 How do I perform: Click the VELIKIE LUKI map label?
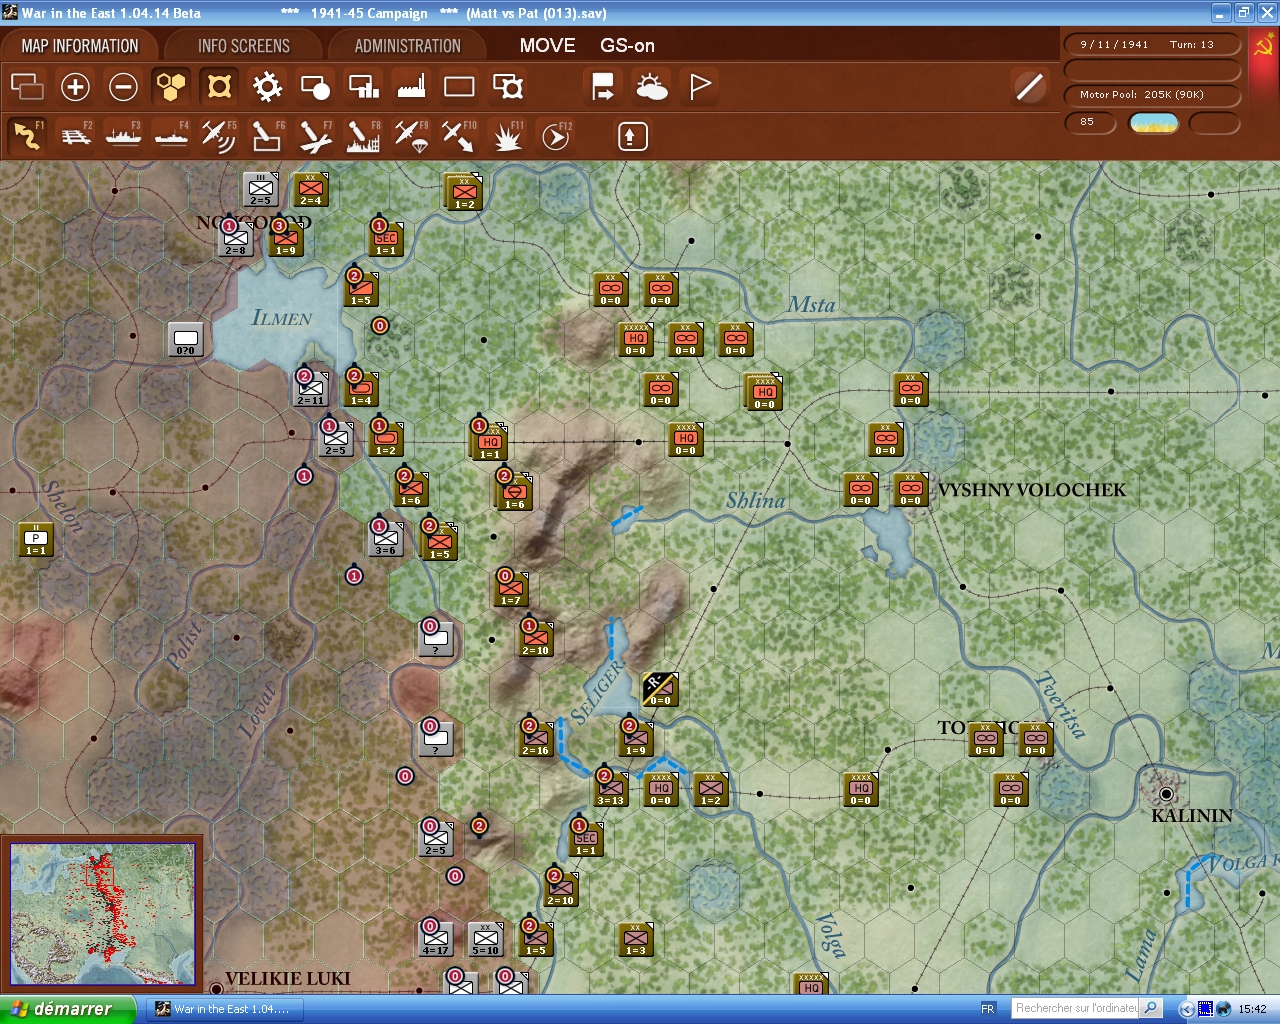[x=287, y=978]
